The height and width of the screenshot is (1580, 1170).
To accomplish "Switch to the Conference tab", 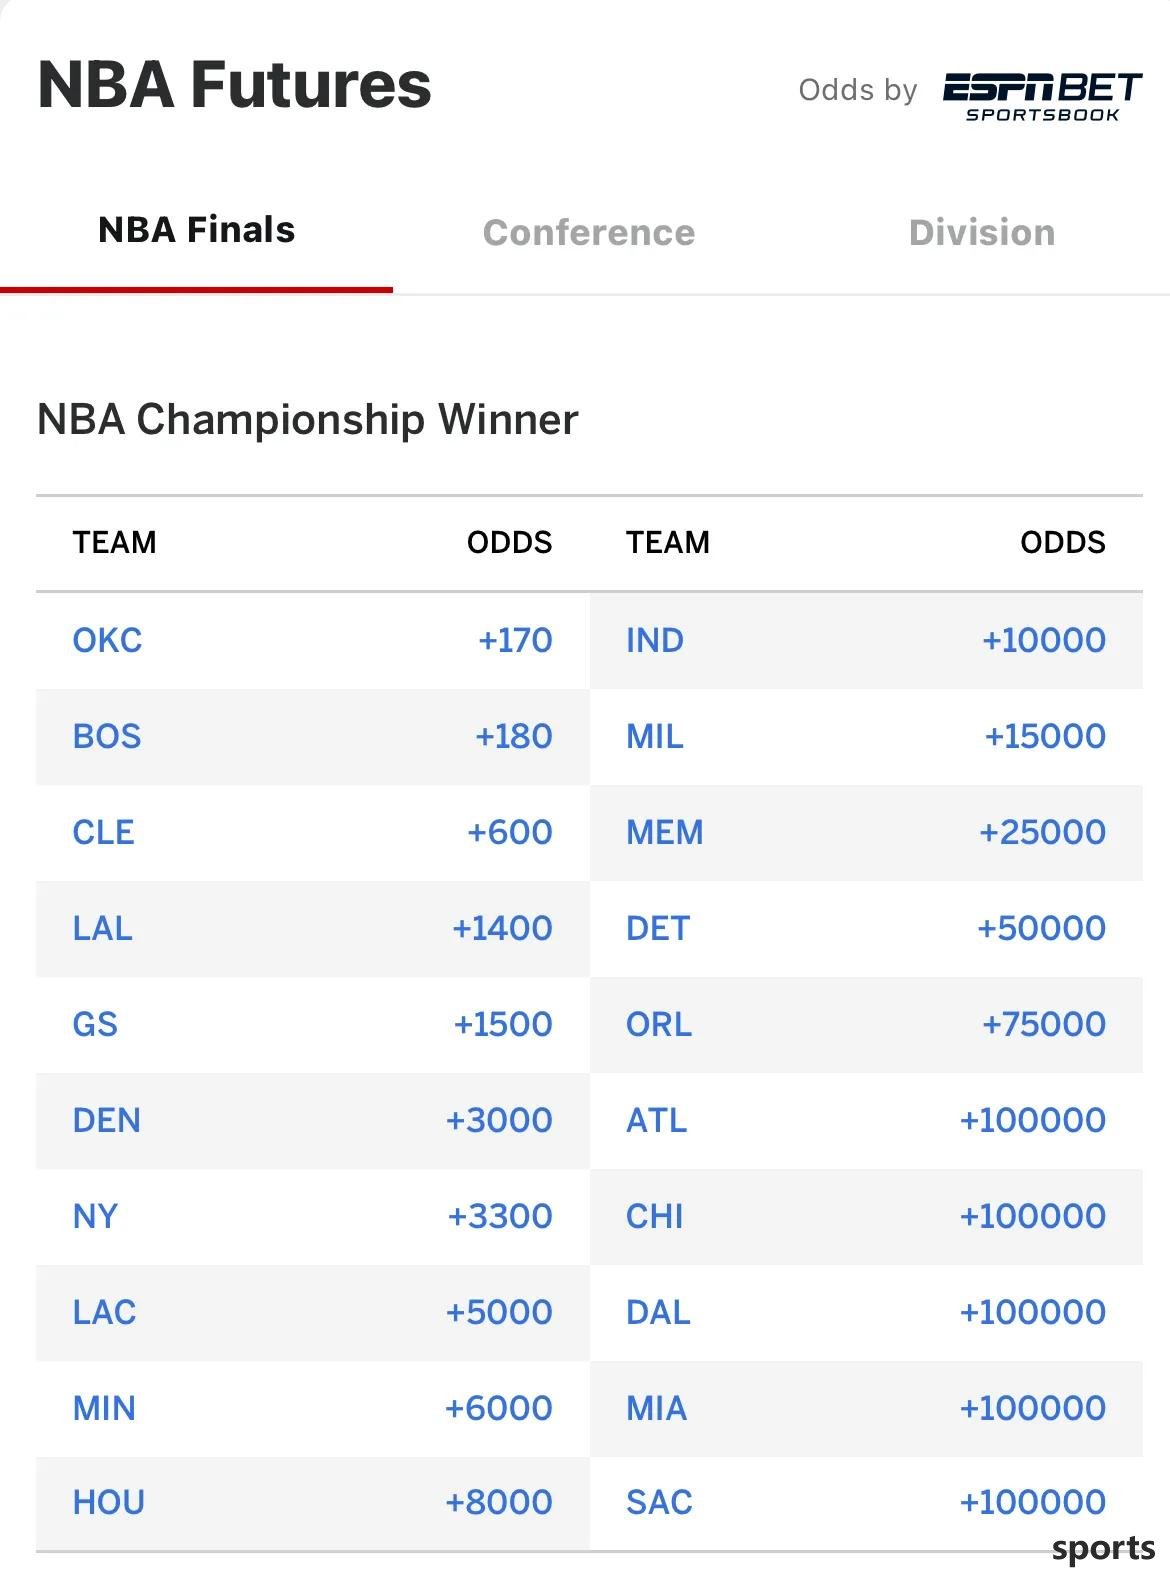I will coord(589,233).
